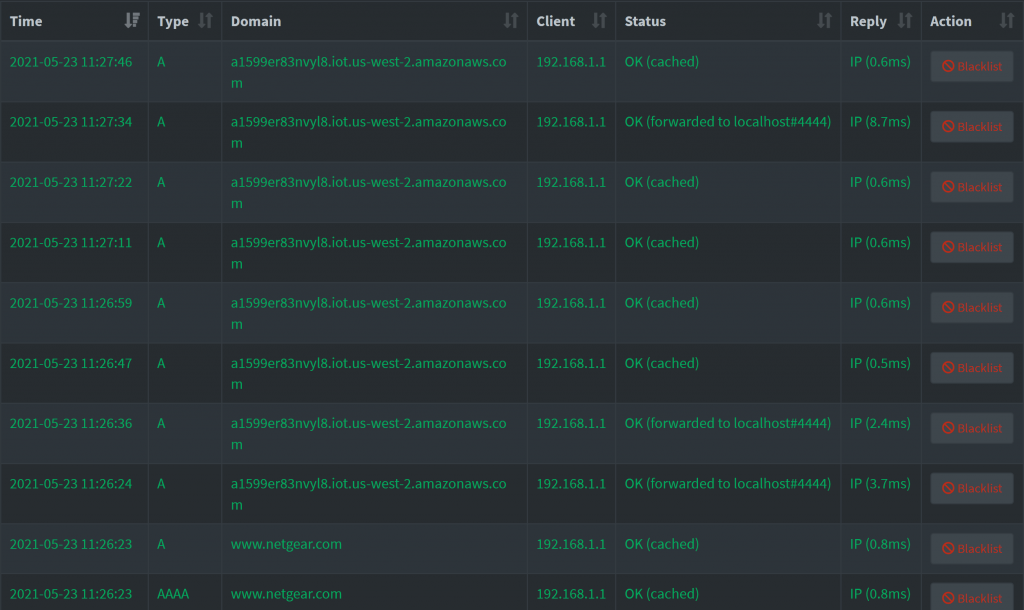Viewport: 1024px width, 610px height.
Task: Click OK (cached) status at 11:27:46
Action: coord(662,62)
